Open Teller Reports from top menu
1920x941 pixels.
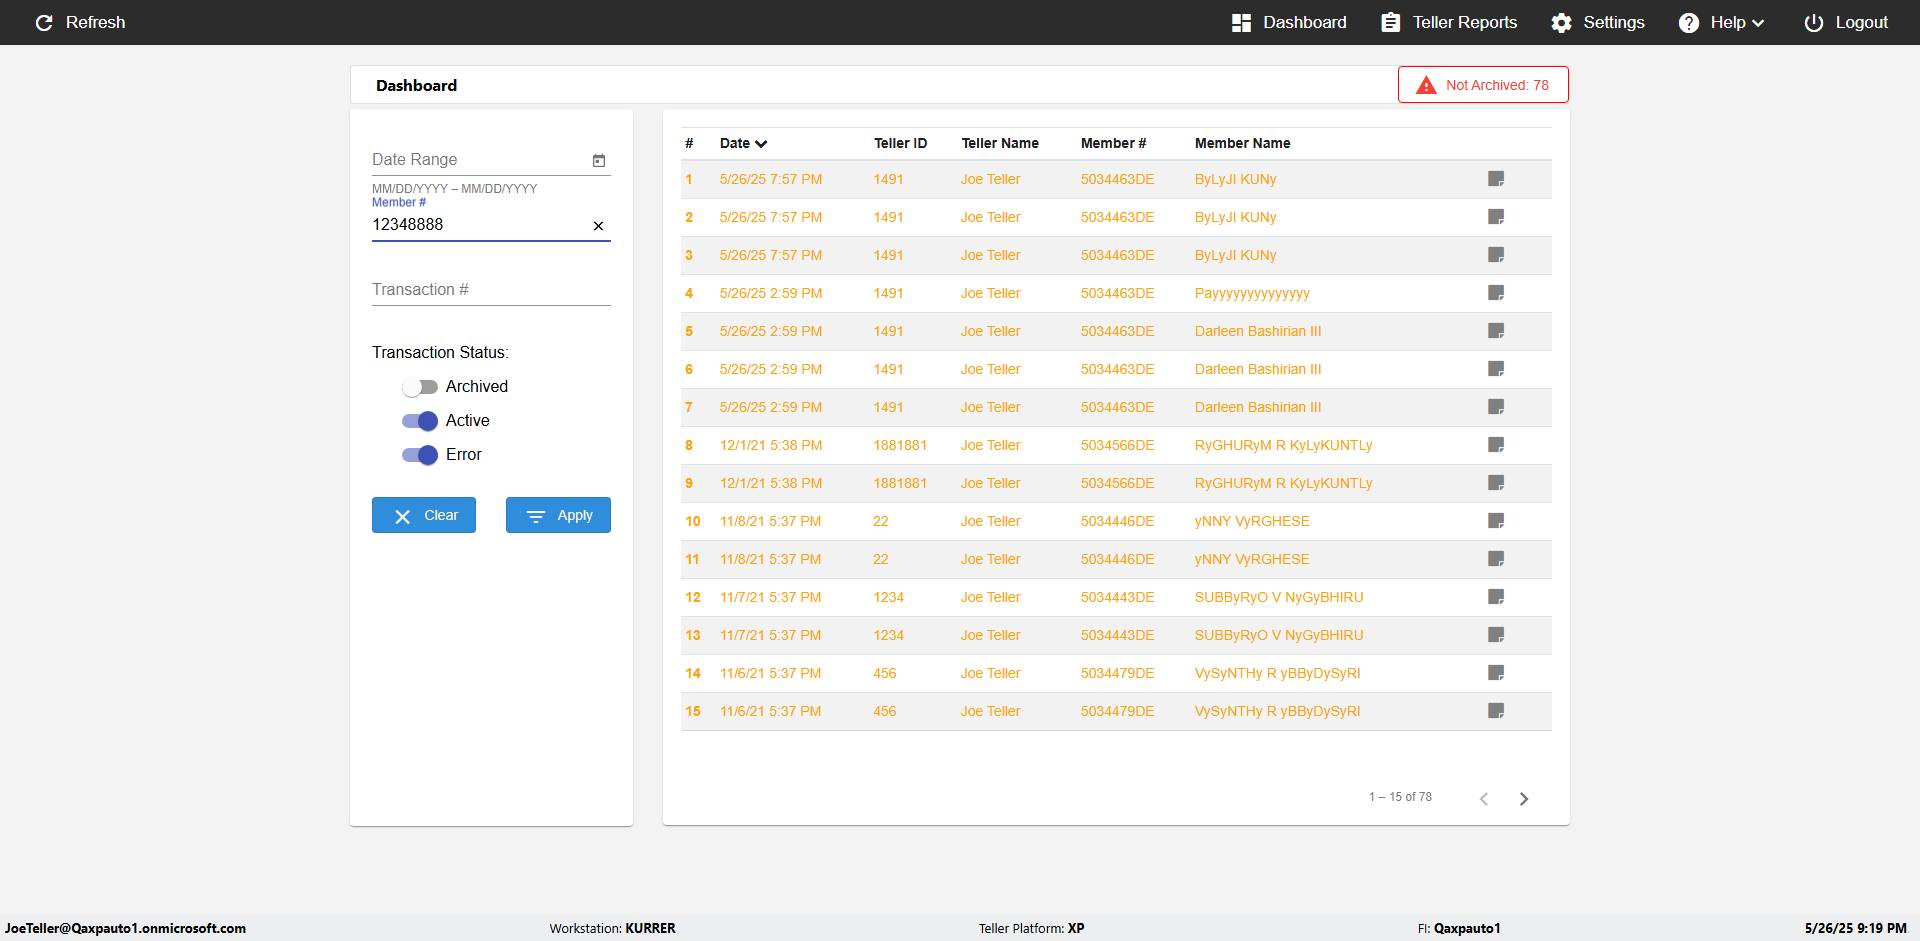(1449, 22)
